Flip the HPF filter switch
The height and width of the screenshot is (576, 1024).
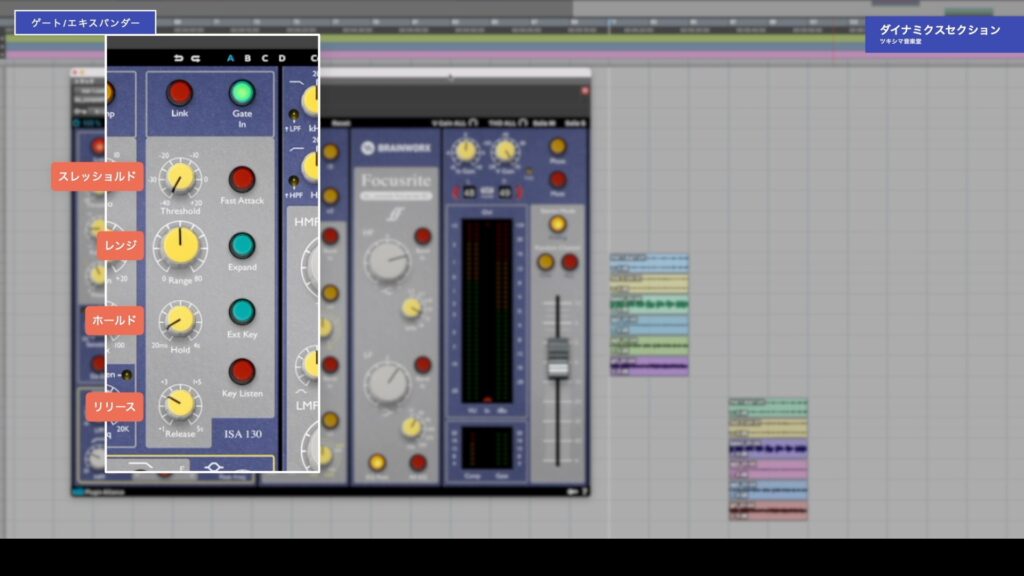(x=294, y=182)
